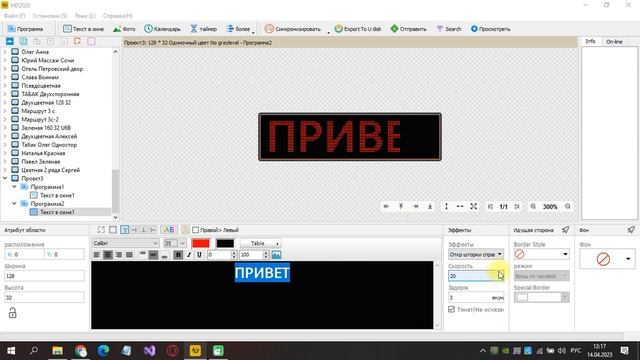This screenshot has height=360, width=640.
Task: Go to previous page in preview
Action: (x=490, y=207)
